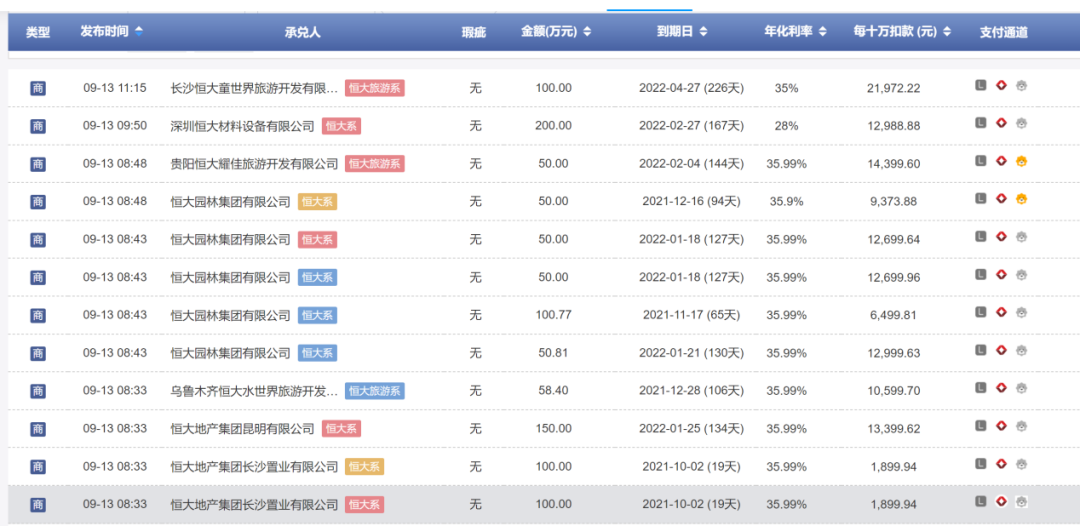This screenshot has height=526, width=1080.
Task: Click due date 2021-12-28 (106天)
Action: 692,391
